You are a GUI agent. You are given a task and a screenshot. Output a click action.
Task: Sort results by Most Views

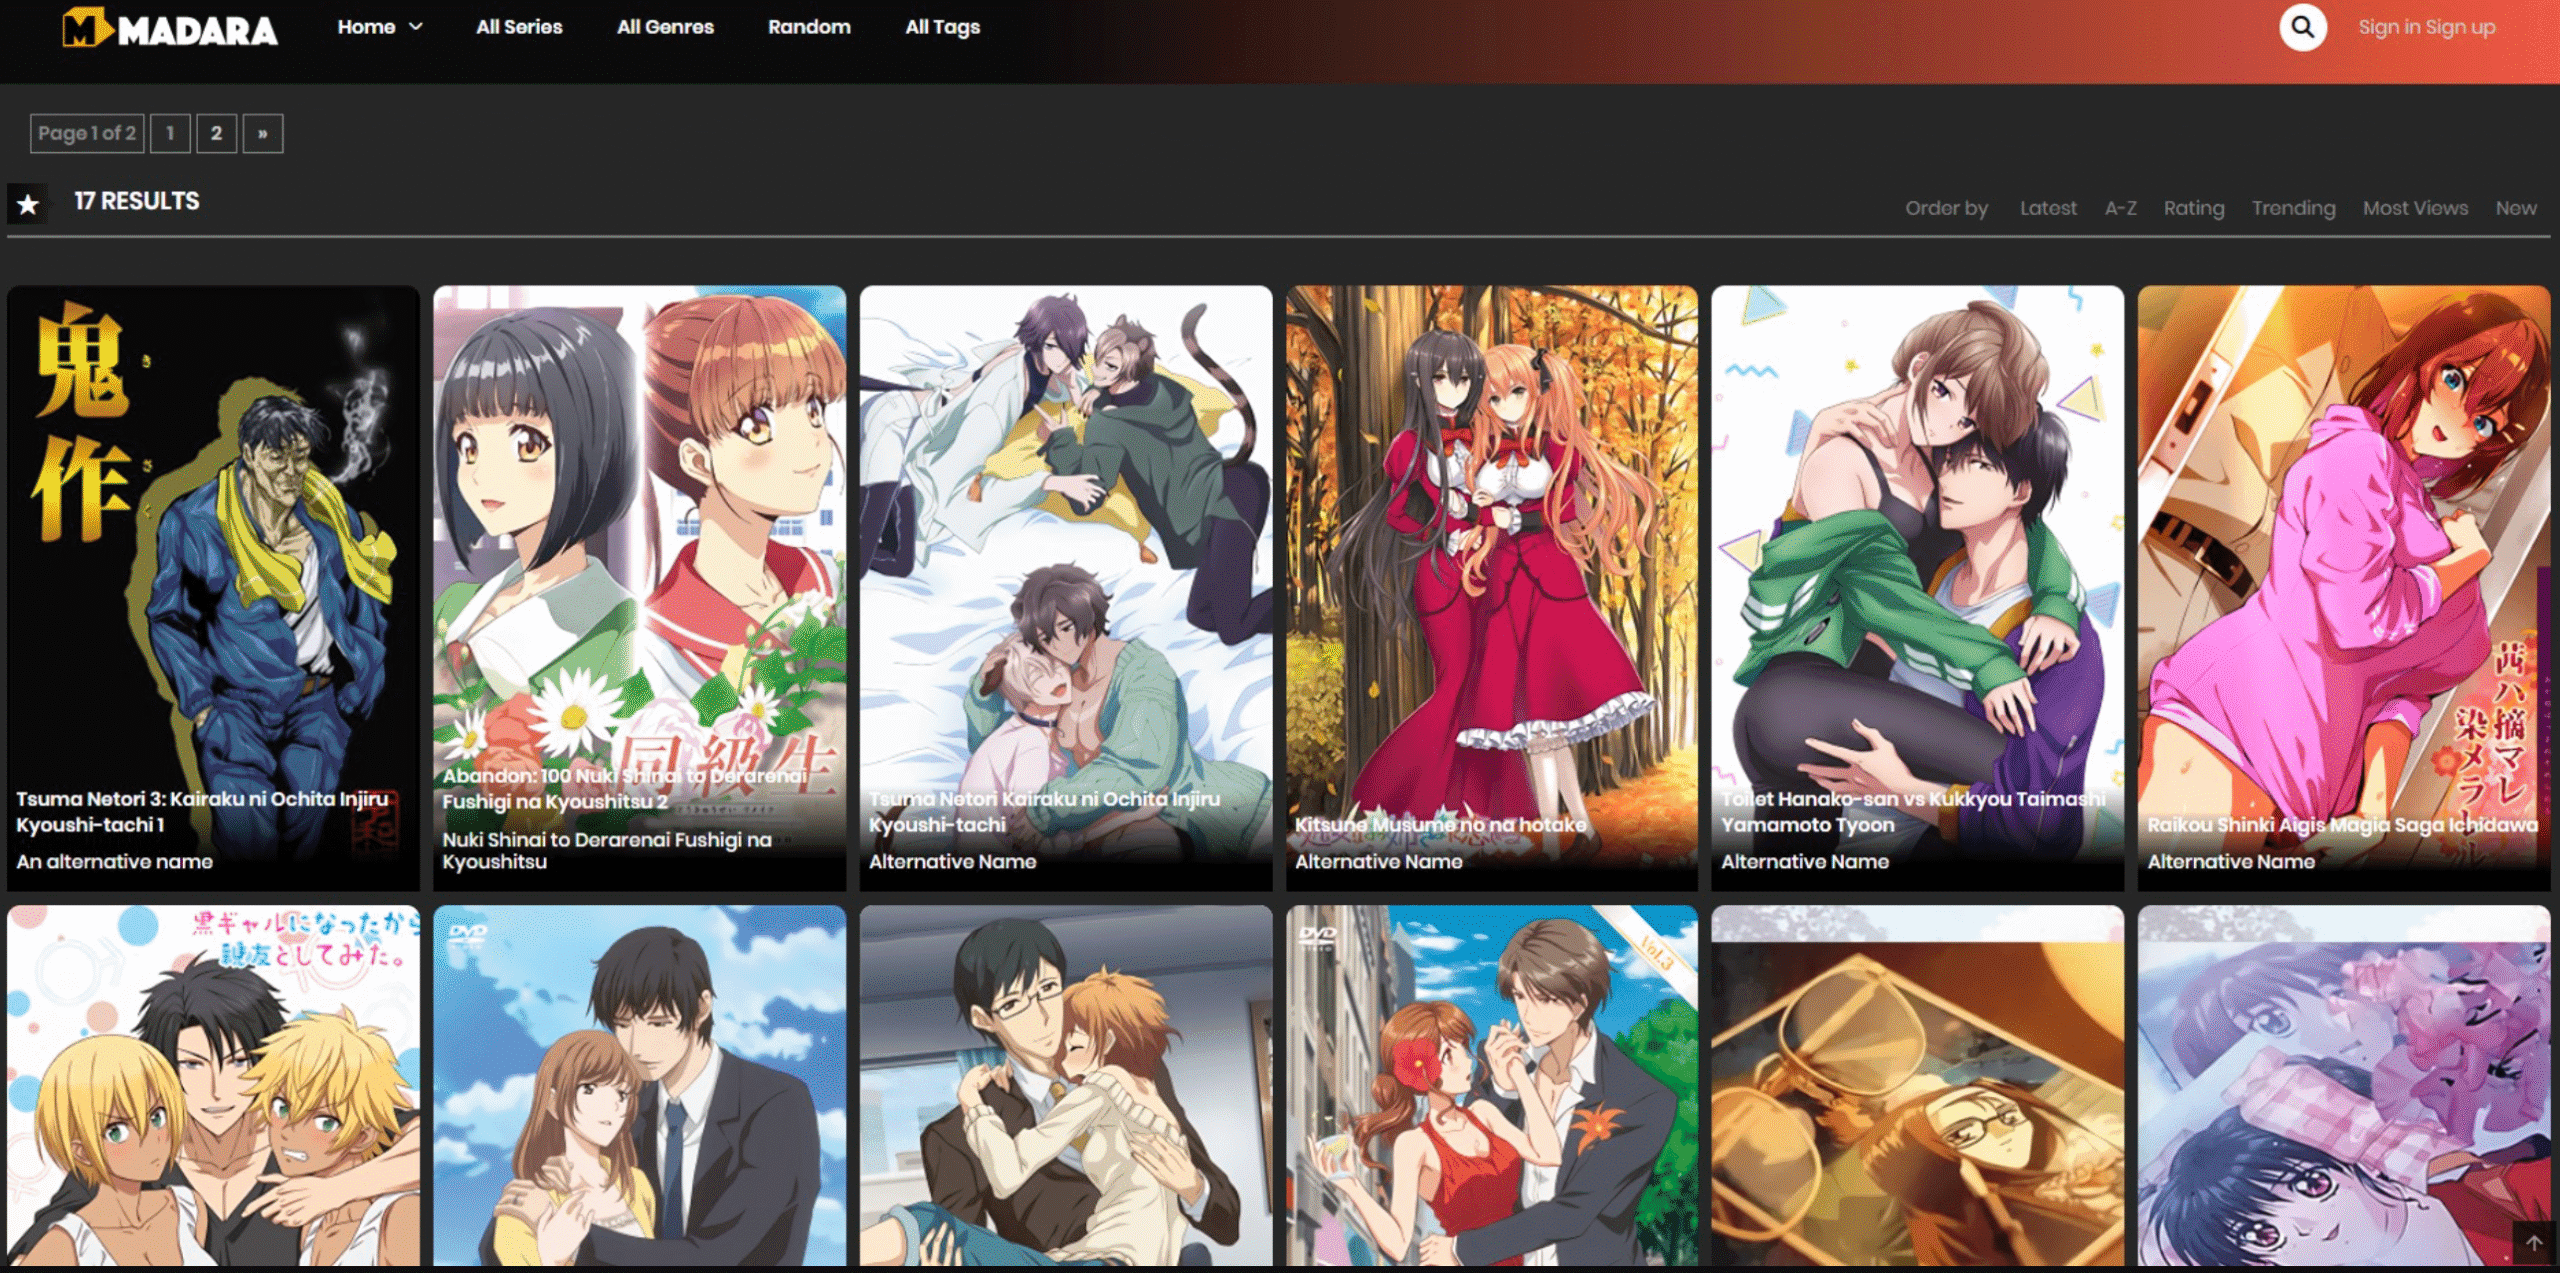[2414, 208]
